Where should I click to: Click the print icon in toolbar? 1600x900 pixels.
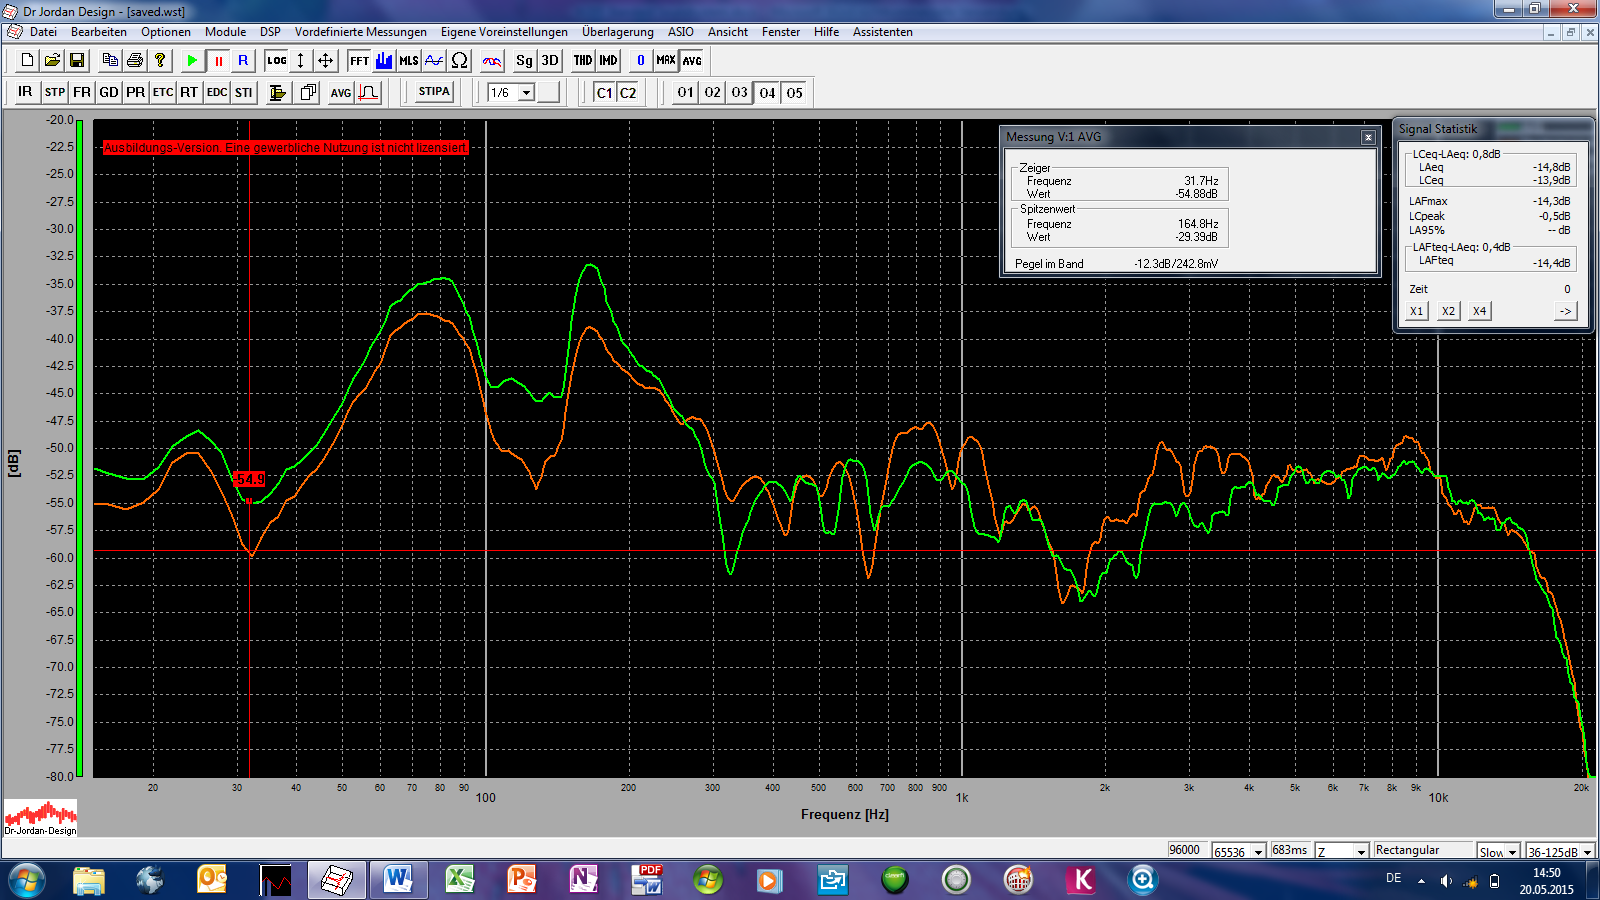135,61
